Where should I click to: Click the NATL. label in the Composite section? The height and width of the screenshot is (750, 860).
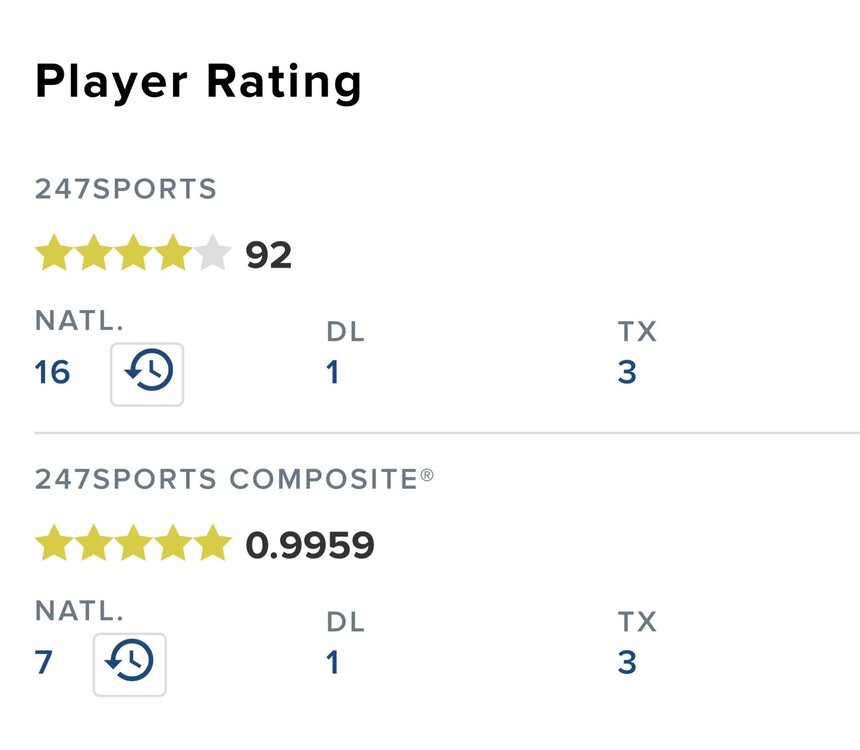79,611
